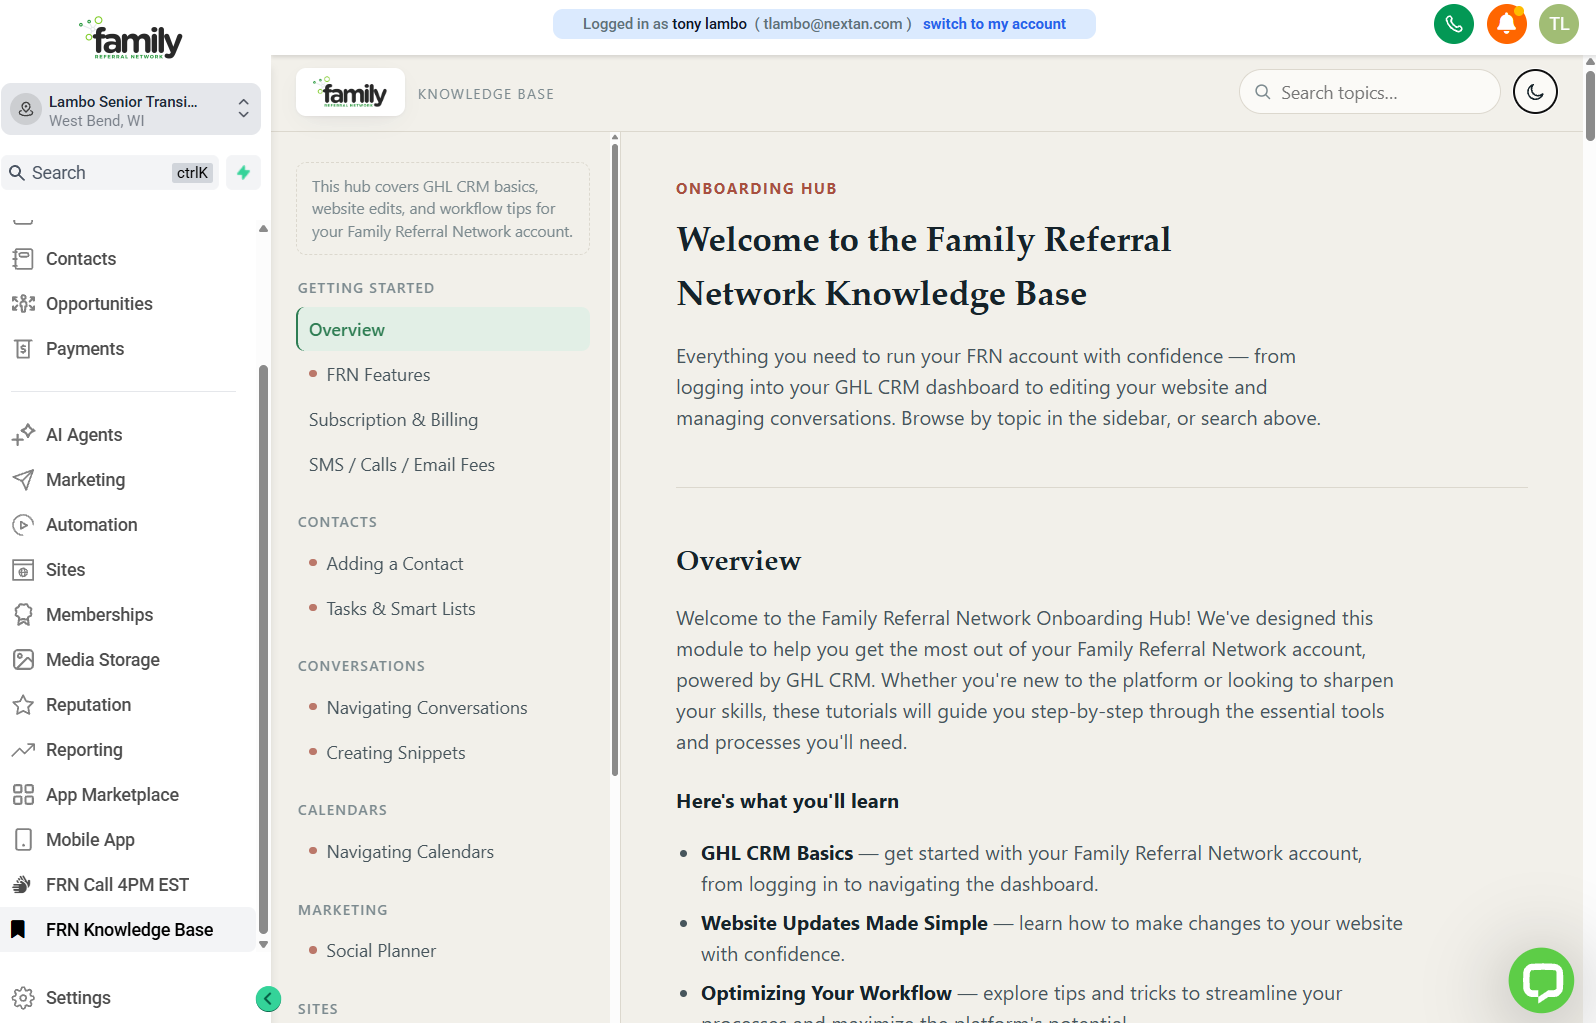Click the account location avatar icon

[x=26, y=110]
